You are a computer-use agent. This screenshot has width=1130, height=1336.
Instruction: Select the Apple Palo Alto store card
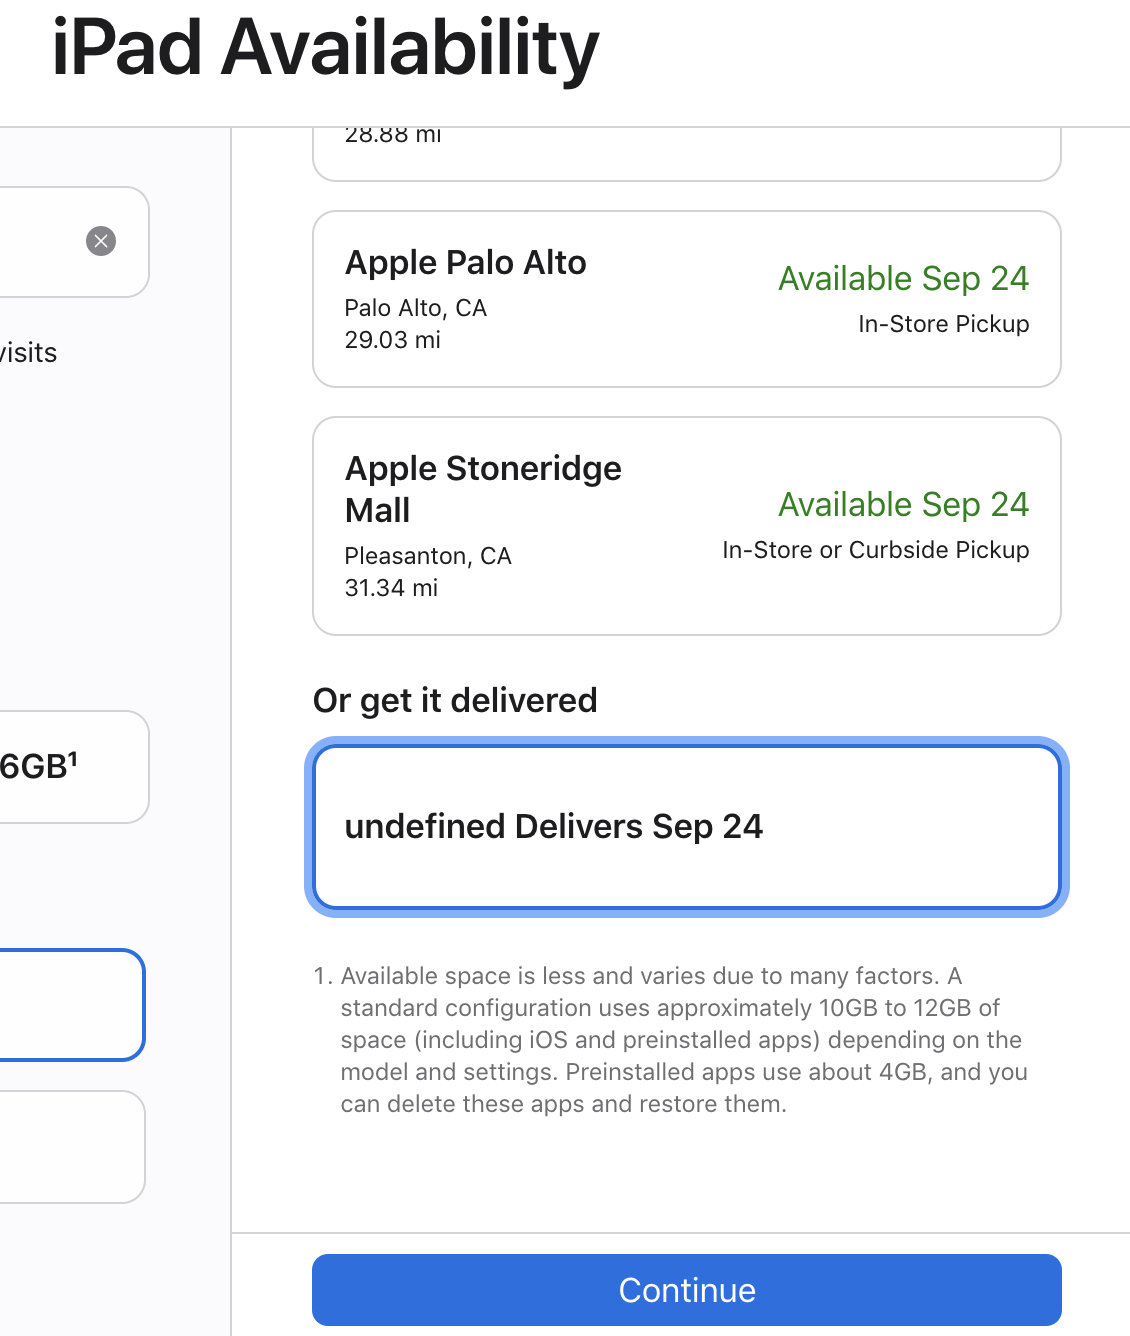pos(686,299)
